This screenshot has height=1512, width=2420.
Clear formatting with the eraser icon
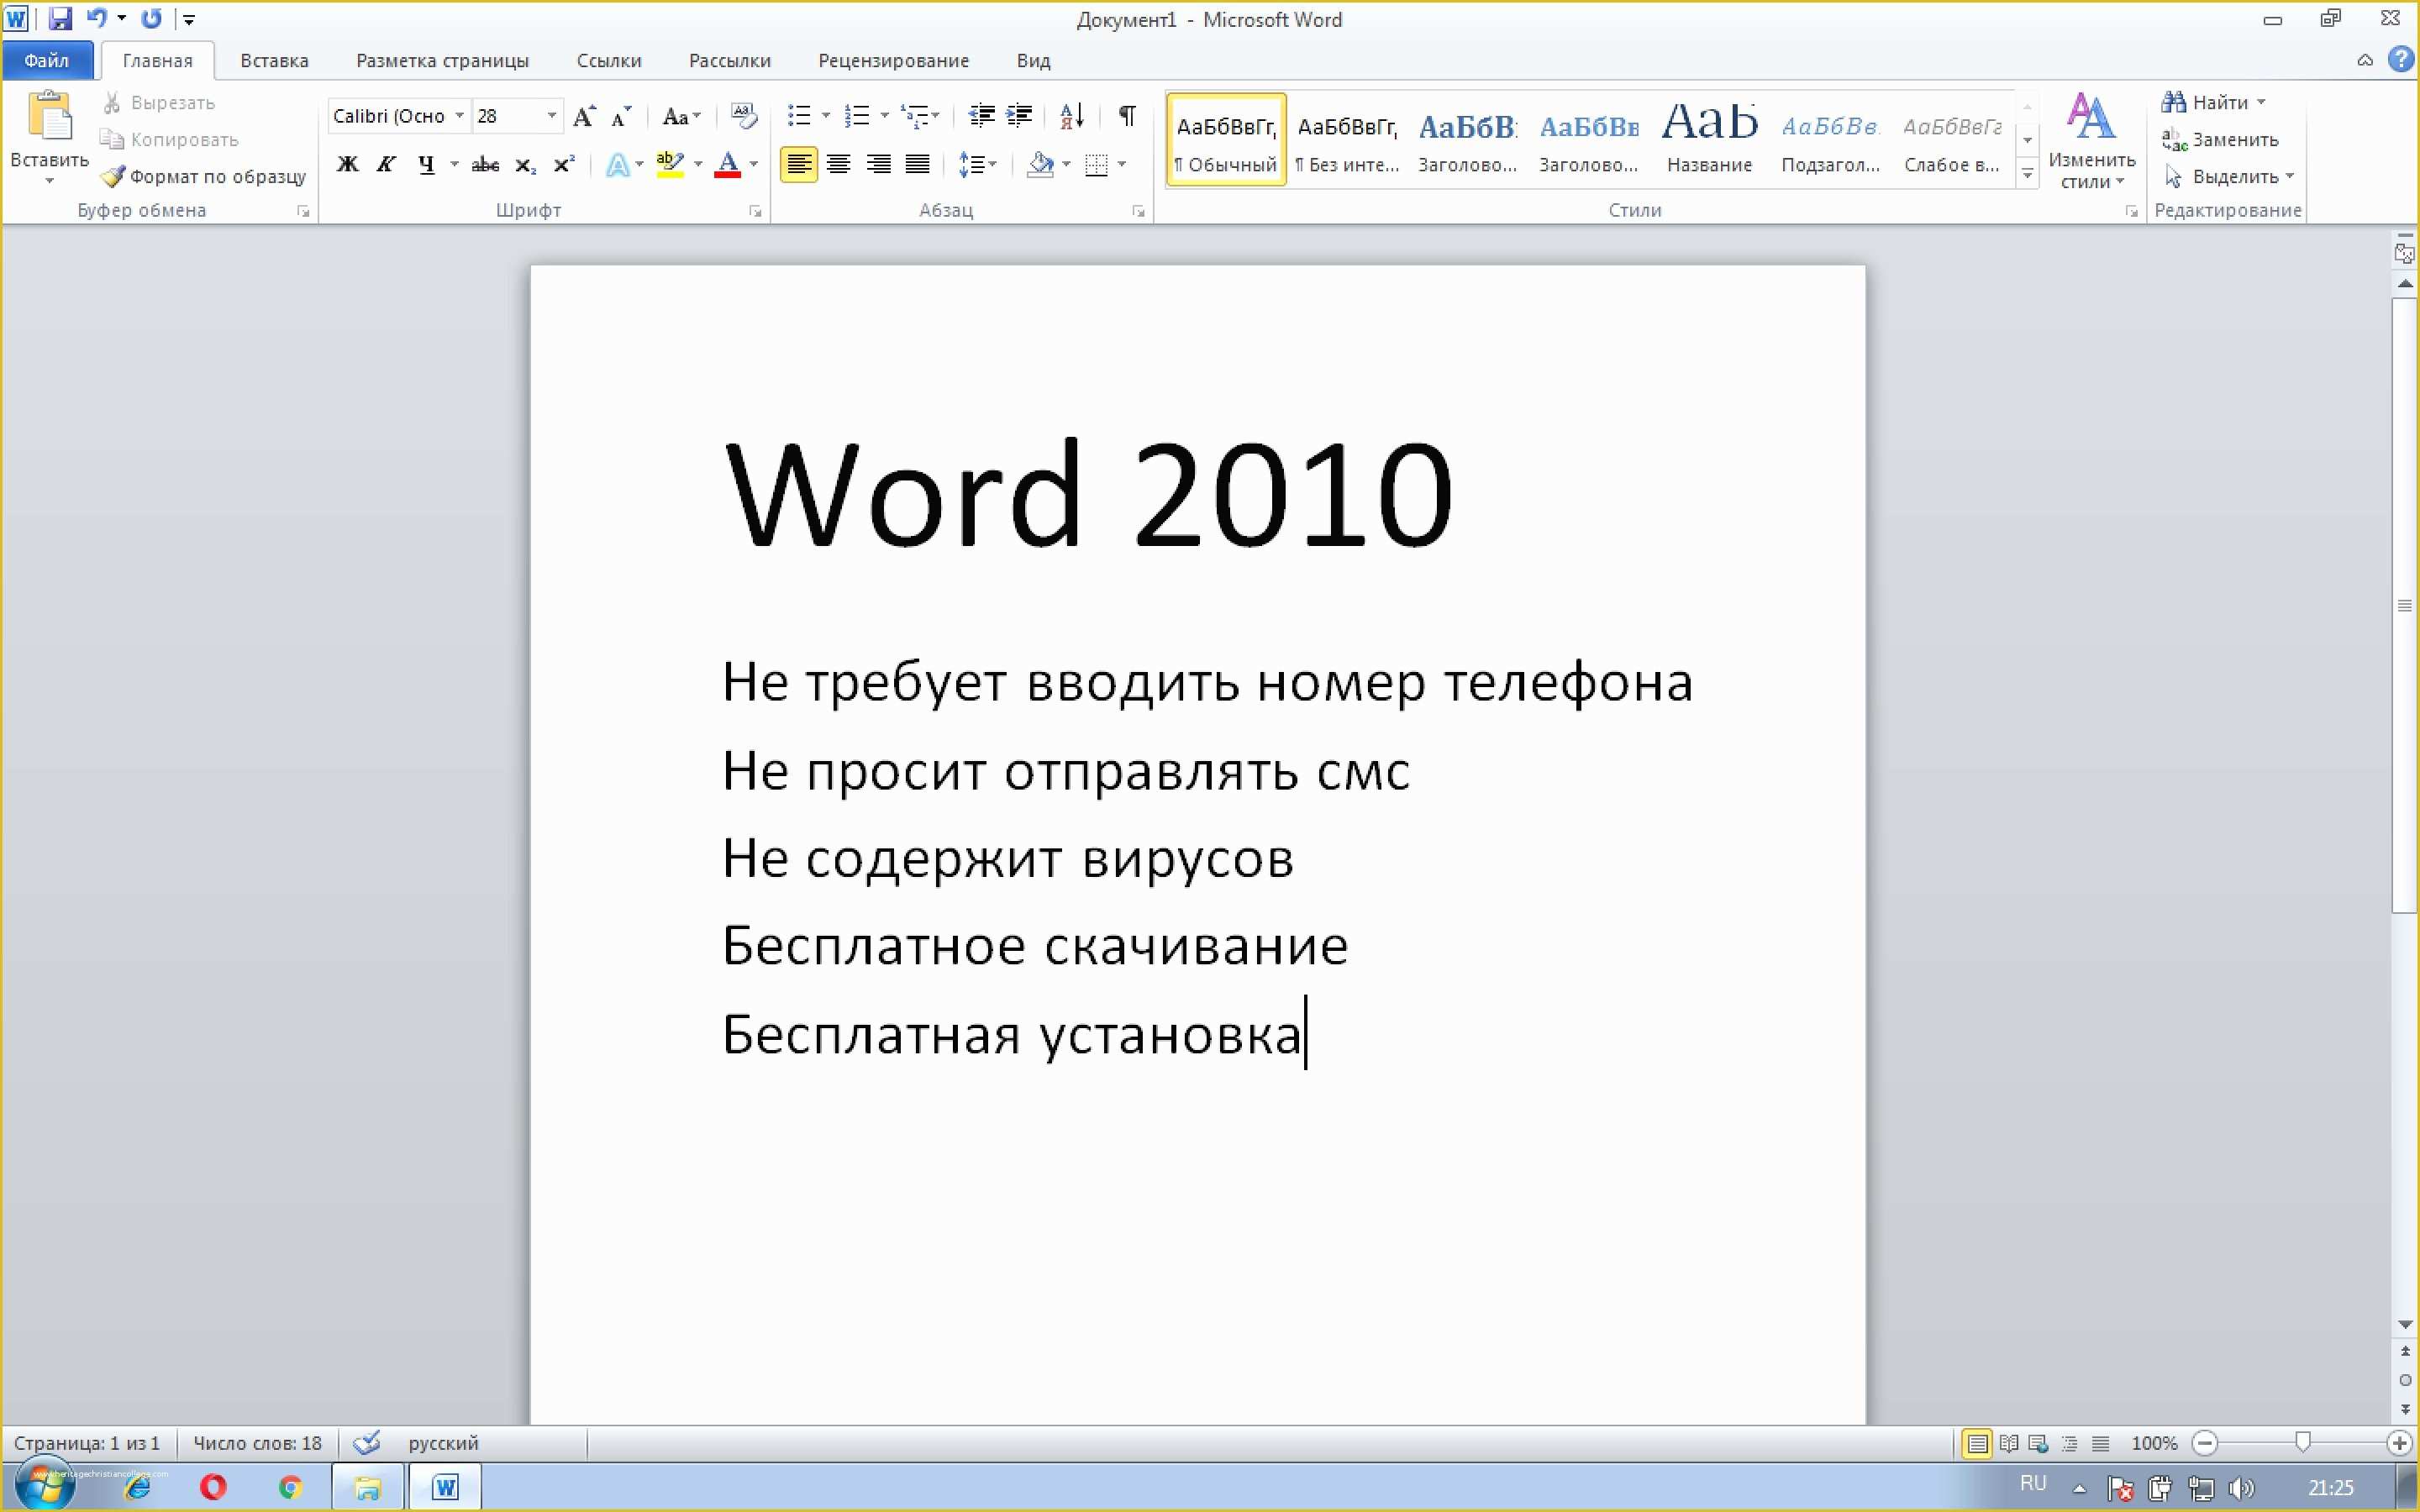coord(743,116)
